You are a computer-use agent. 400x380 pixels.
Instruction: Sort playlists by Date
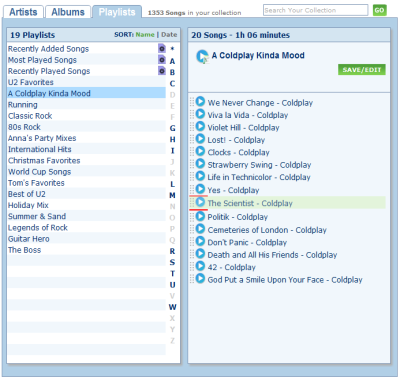coord(169,35)
